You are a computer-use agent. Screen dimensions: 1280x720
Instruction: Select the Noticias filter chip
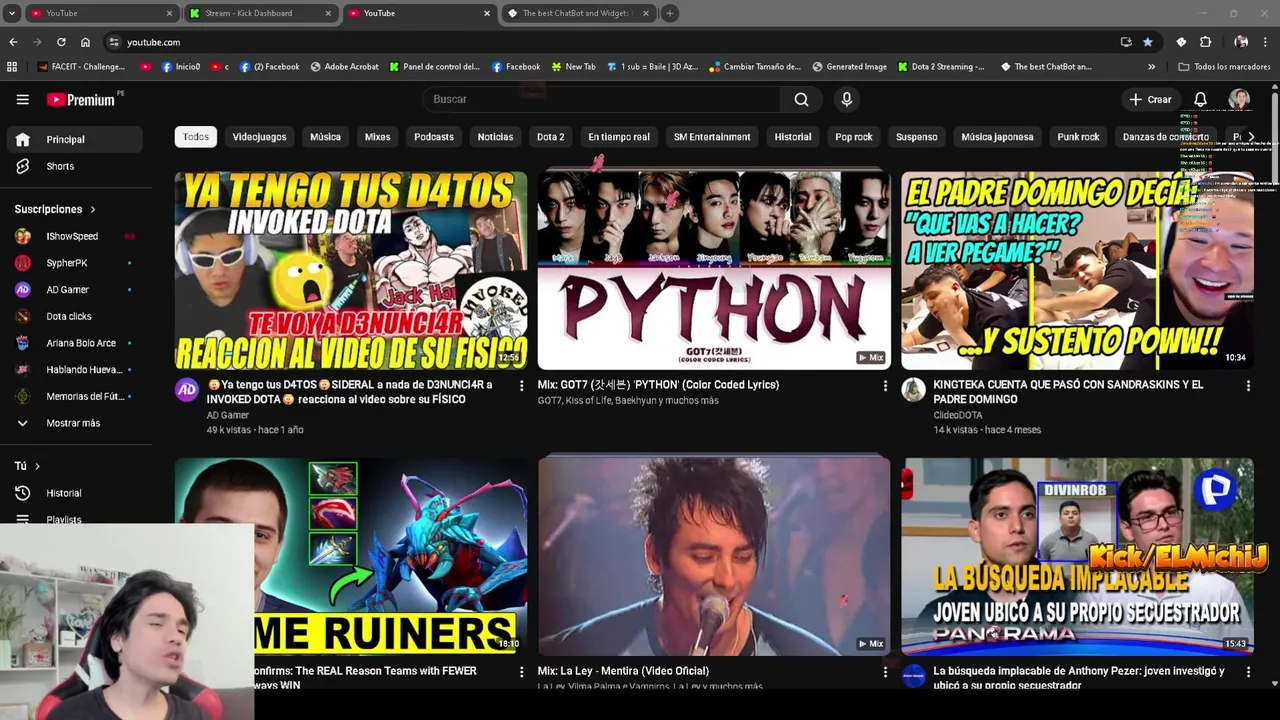495,137
